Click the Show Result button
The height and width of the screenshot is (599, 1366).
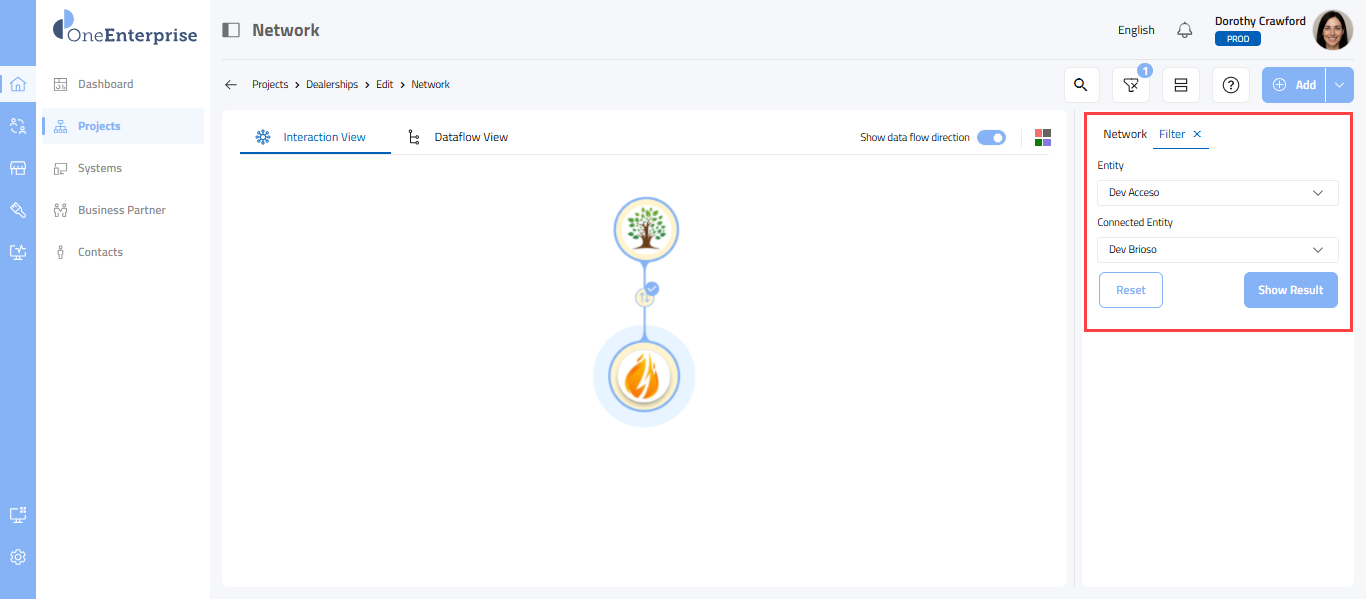tap(1290, 290)
